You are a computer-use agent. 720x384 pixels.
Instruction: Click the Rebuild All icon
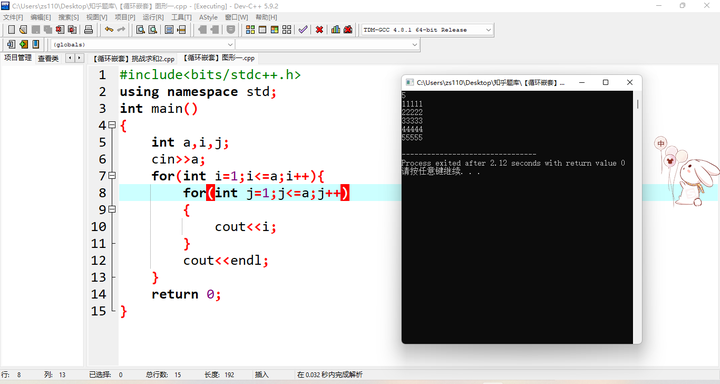(x=287, y=29)
